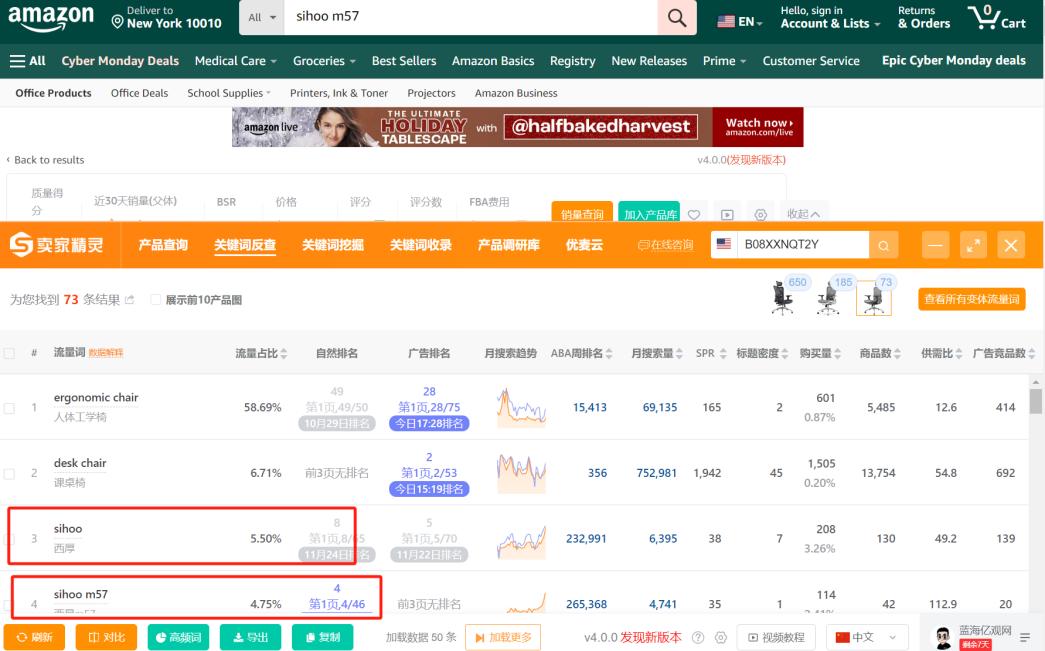This screenshot has width=1045, height=651.
Task: Minimize the 卖家精灵 panel
Action: pyautogui.click(x=935, y=245)
